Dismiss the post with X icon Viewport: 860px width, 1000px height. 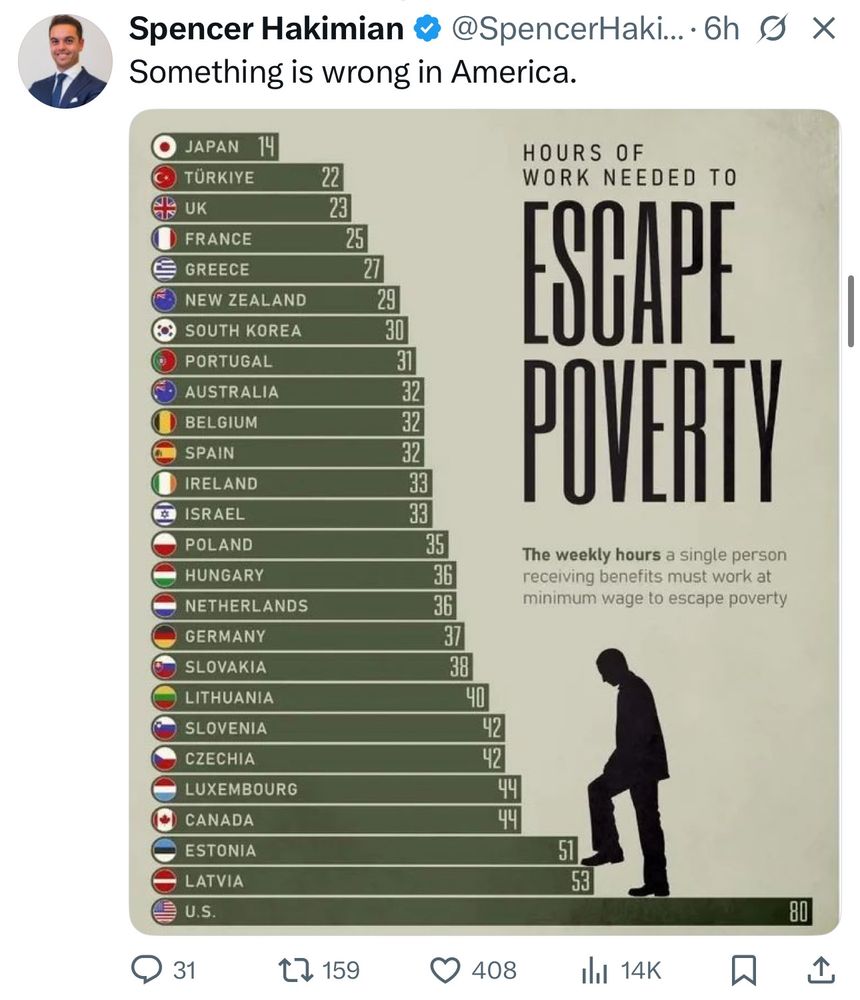point(822,29)
